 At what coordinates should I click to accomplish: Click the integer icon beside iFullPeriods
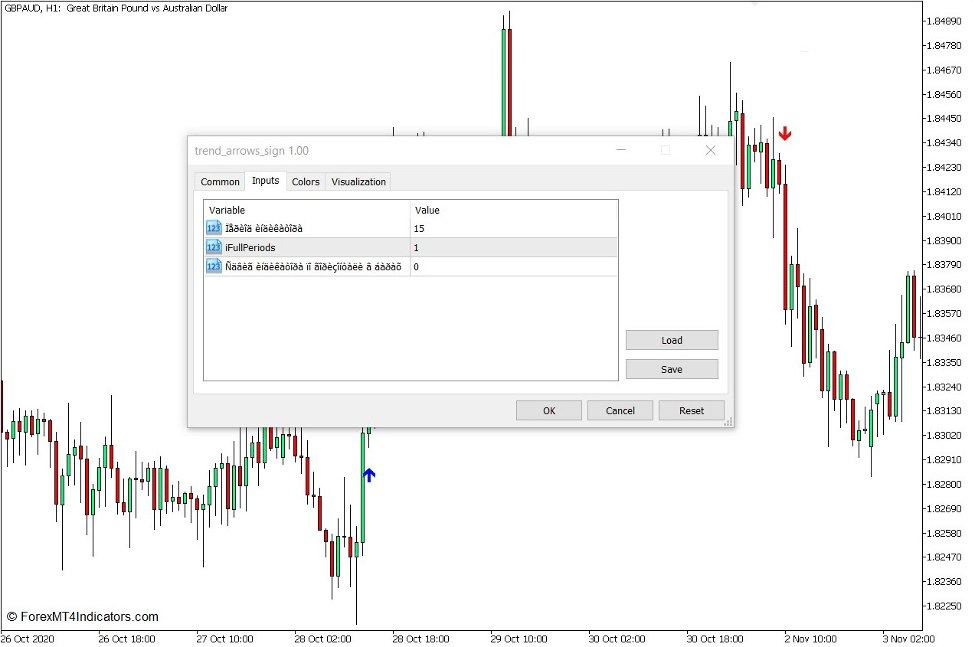coord(213,247)
